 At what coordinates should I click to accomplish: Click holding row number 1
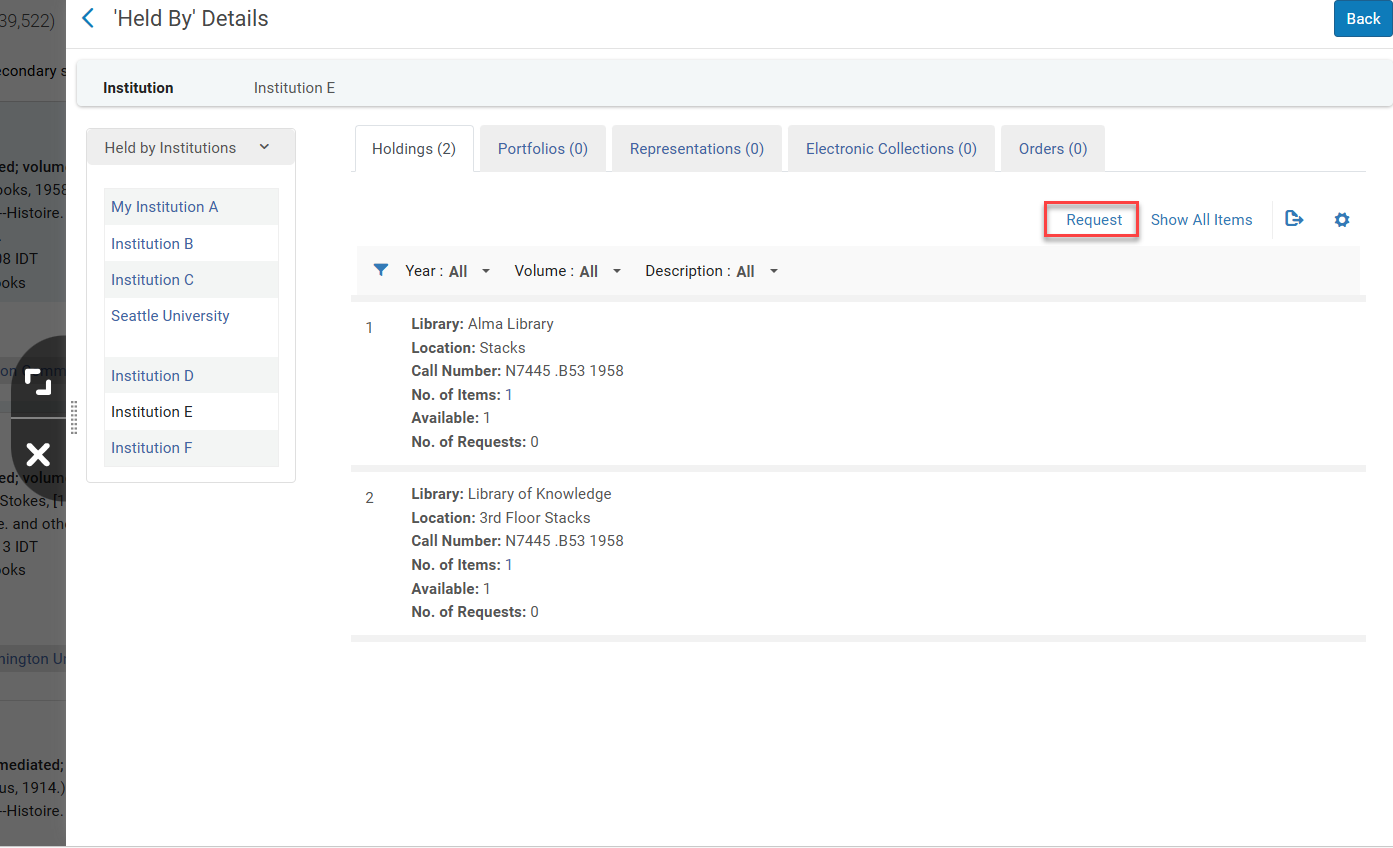[x=369, y=328]
